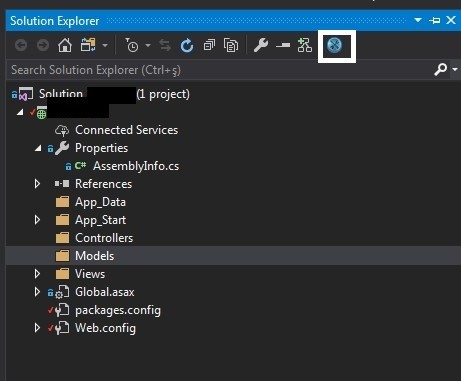The height and width of the screenshot is (381, 461).
Task: Click the highlighted blue globe toolbar icon
Action: 335,45
